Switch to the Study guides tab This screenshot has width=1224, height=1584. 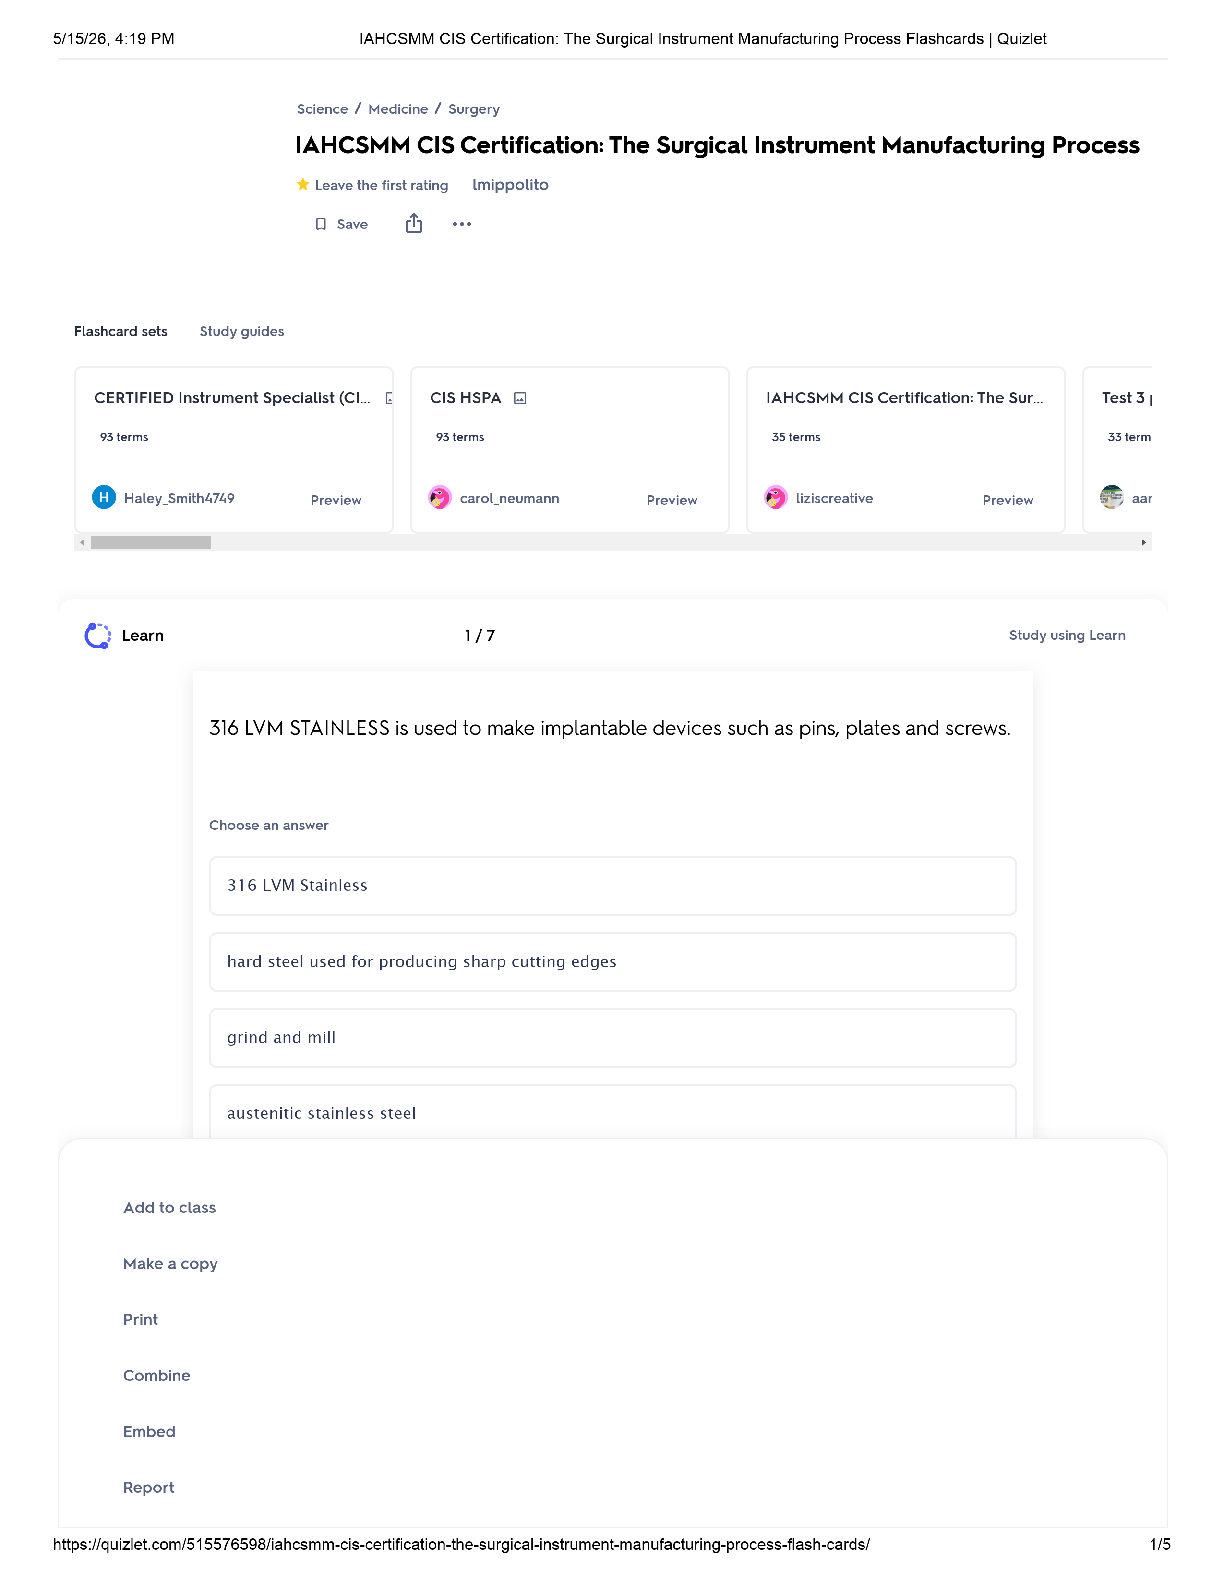pyautogui.click(x=242, y=331)
